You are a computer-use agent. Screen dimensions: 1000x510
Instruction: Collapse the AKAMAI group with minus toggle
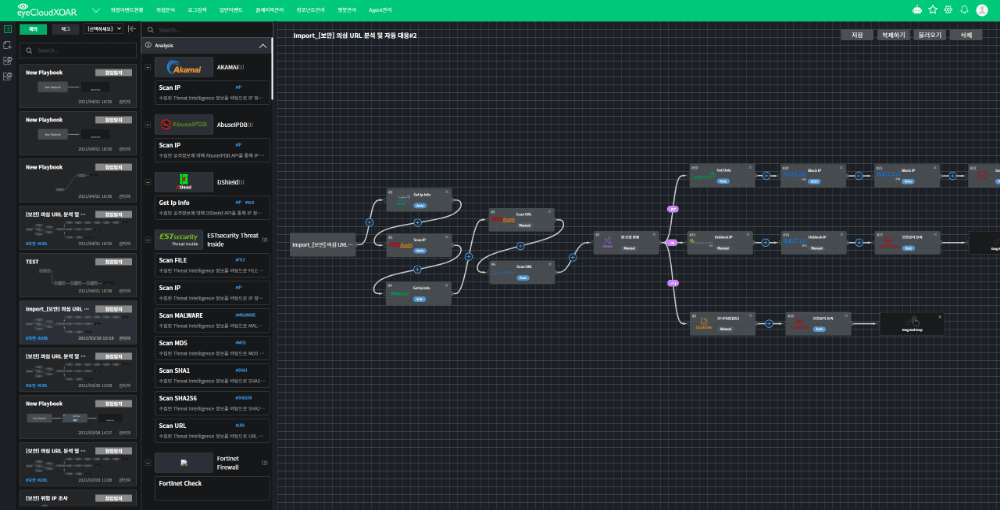[x=149, y=69]
